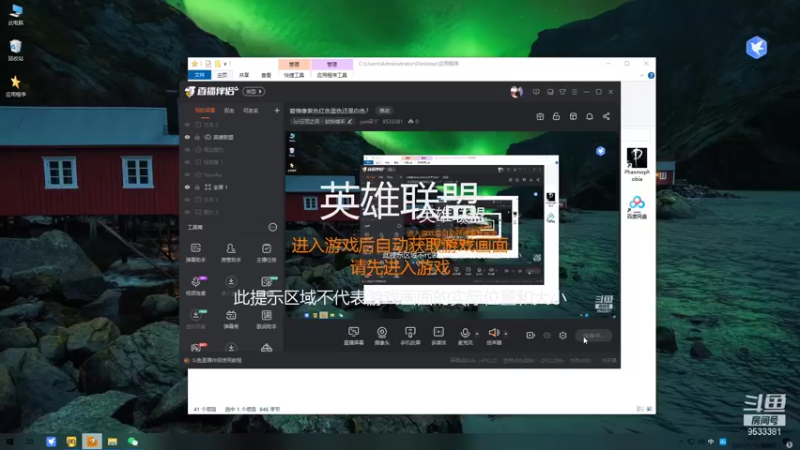
Task: Click the share icon in the stream info bar
Action: [606, 116]
